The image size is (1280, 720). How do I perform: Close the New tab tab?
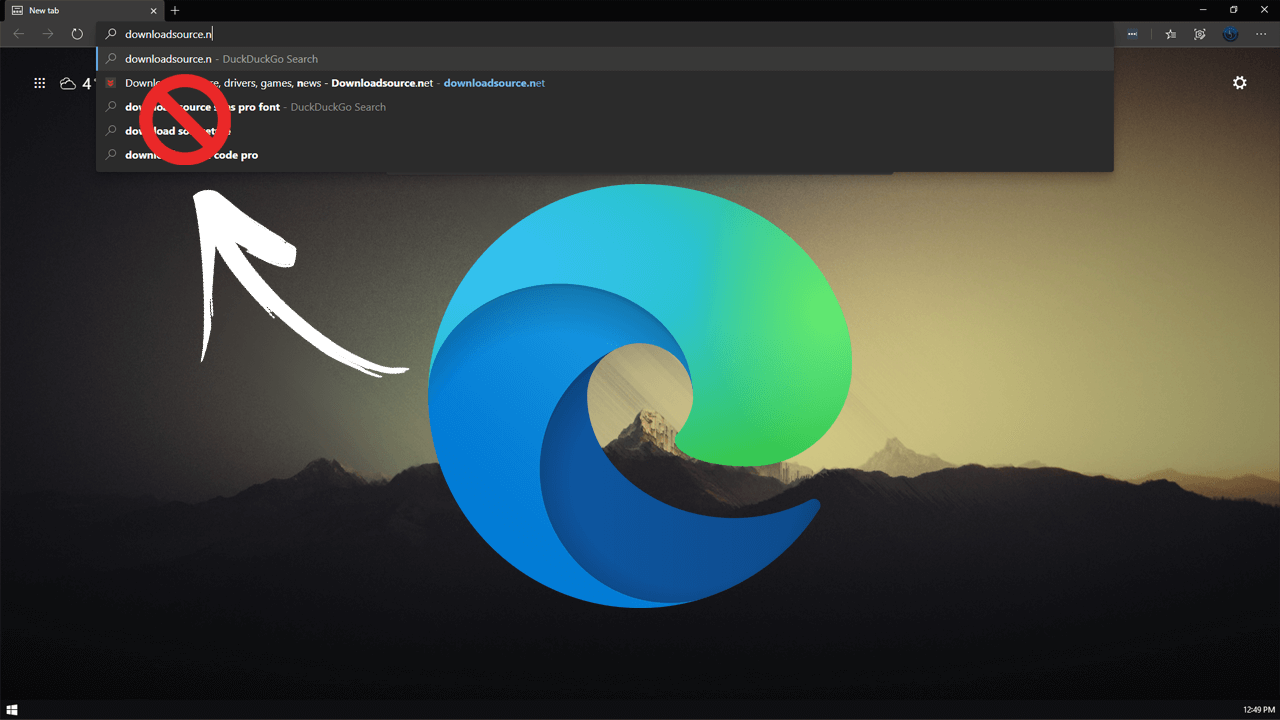point(153,10)
